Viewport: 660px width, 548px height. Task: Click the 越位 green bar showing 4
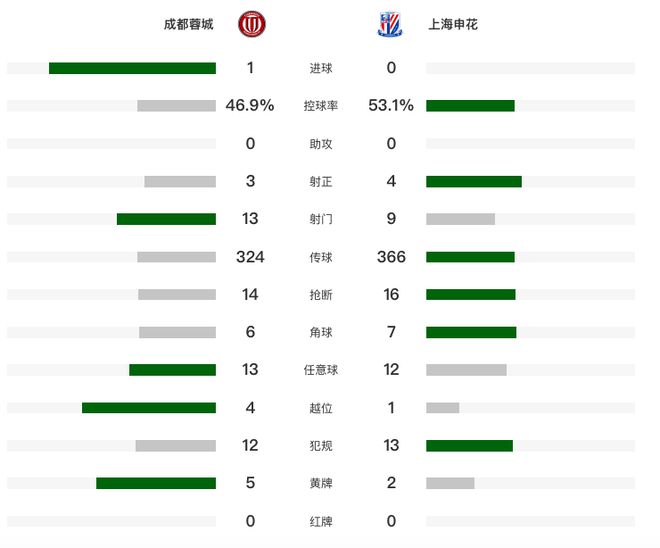coord(149,407)
